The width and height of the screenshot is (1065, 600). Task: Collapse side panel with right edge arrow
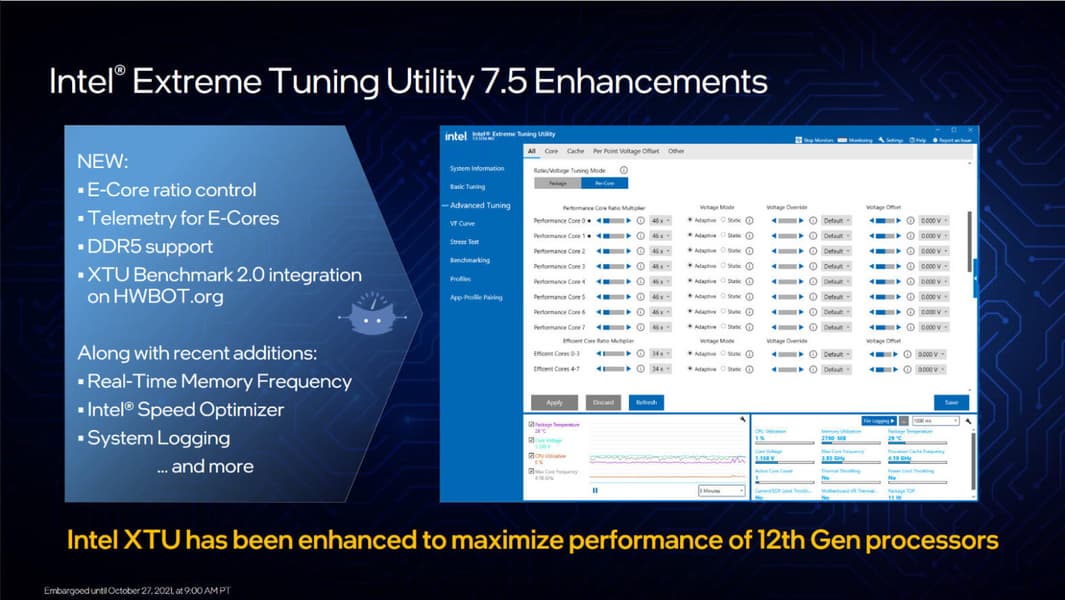click(975, 278)
